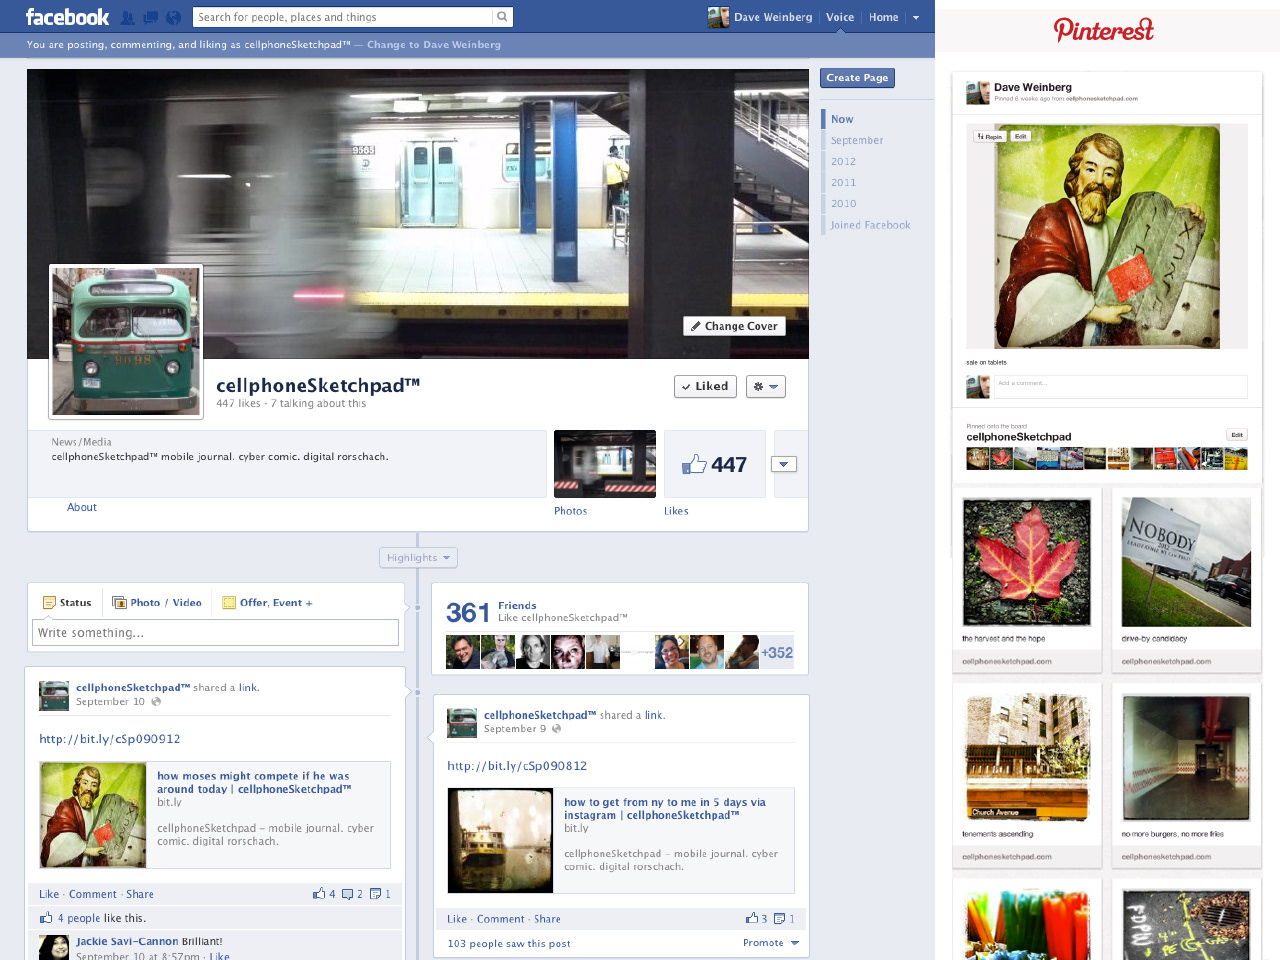1280x960 pixels.
Task: Click comment count icon on Sept 10 post
Action: coord(347,894)
